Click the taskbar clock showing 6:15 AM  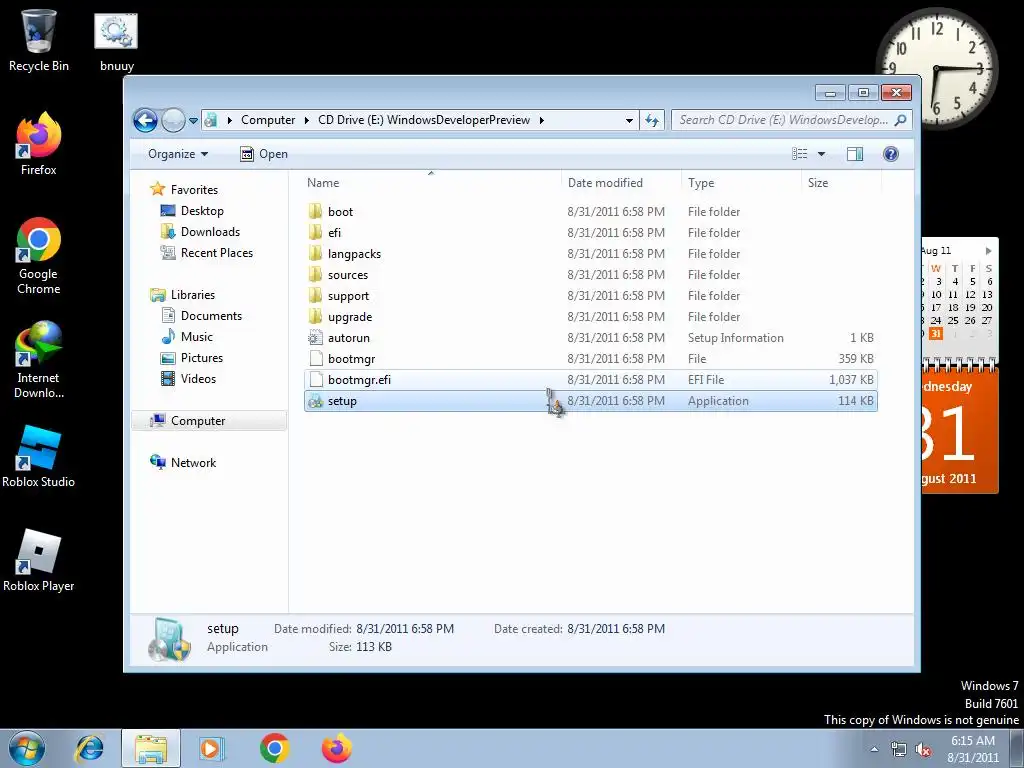(973, 749)
